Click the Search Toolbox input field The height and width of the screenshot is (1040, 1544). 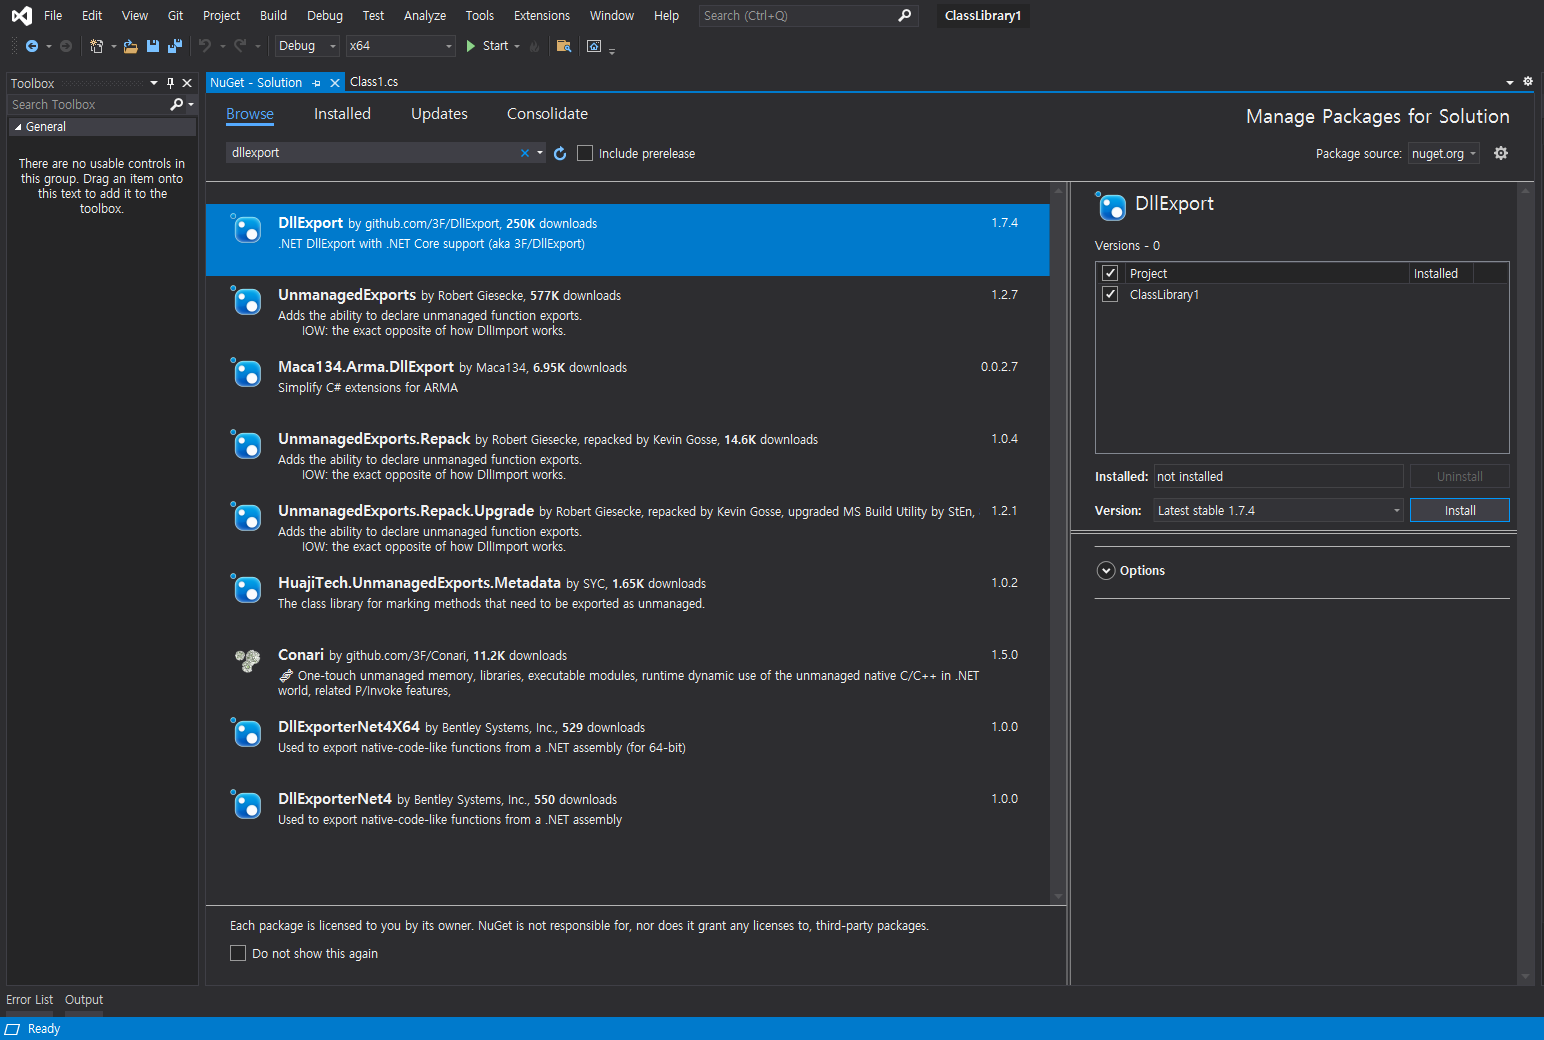pyautogui.click(x=88, y=104)
